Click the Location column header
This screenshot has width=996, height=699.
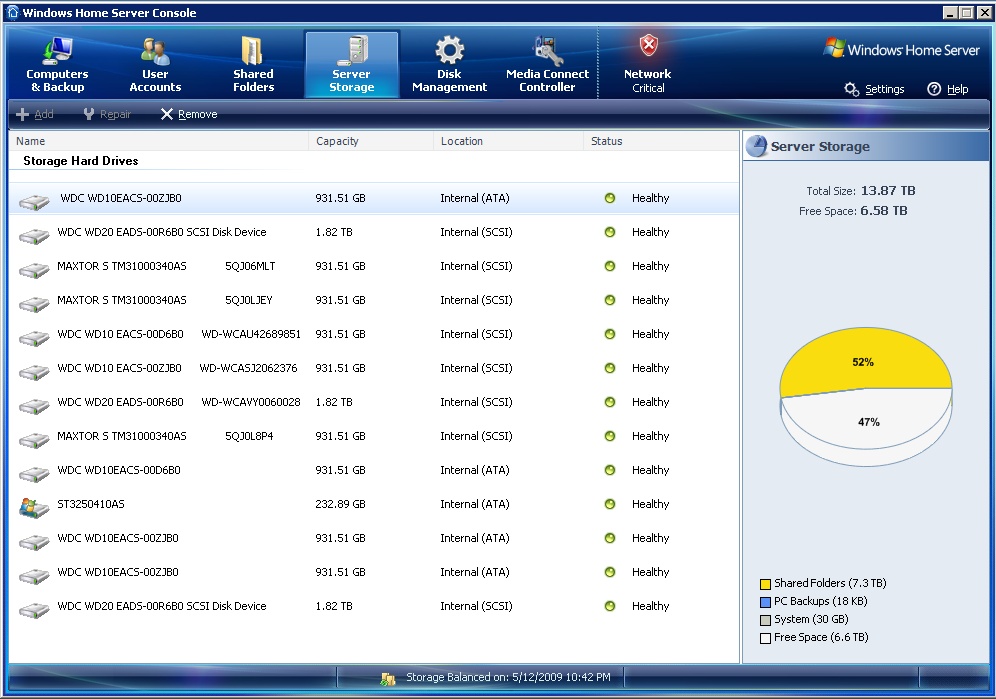click(461, 141)
